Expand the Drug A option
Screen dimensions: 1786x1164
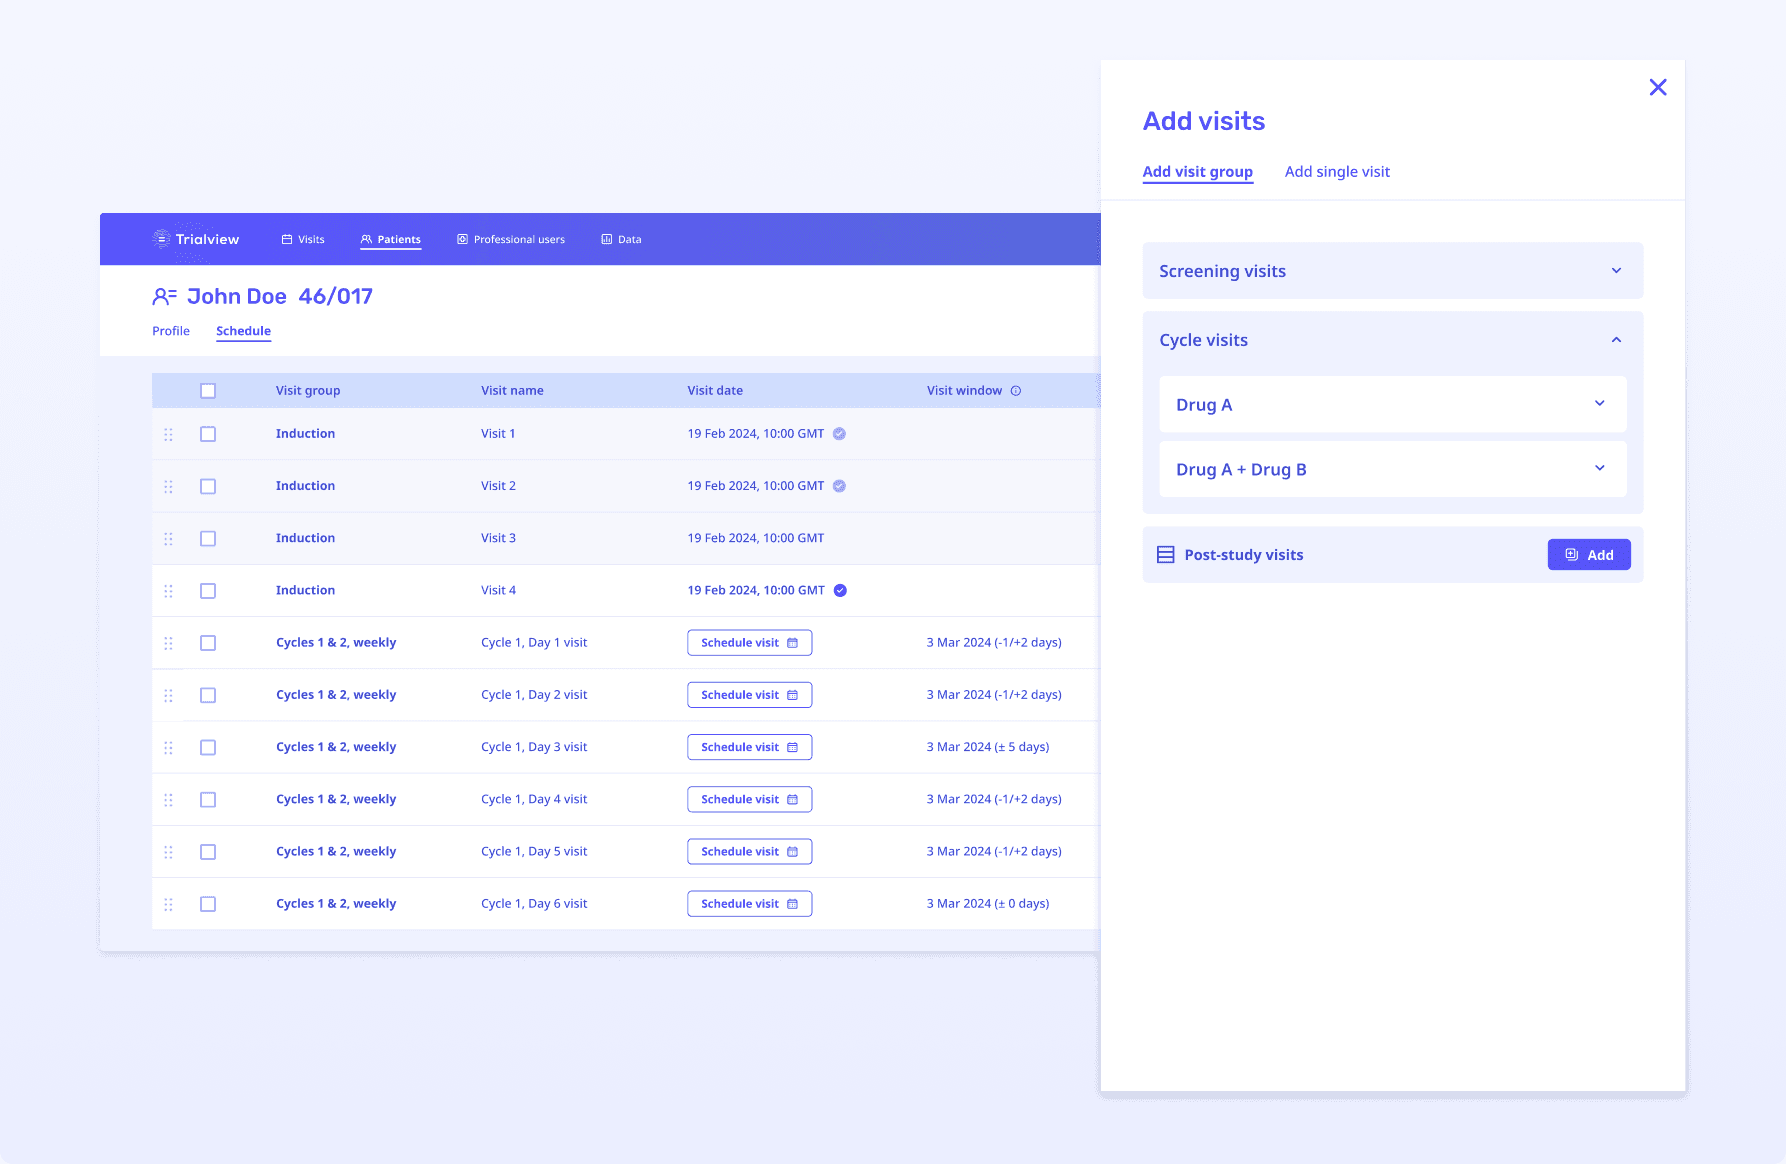(1393, 404)
